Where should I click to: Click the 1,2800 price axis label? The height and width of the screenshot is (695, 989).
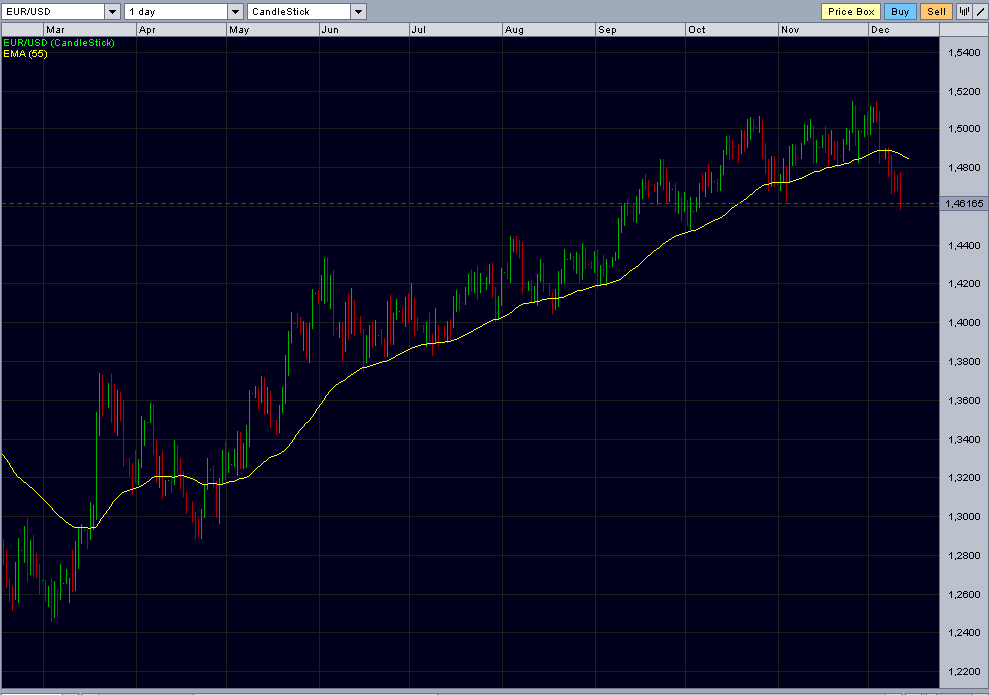tap(964, 556)
